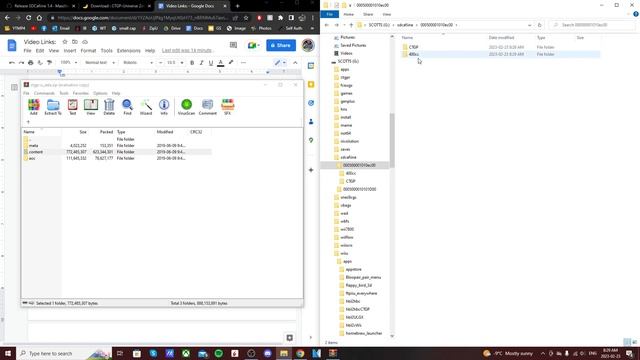Open Docs Insert menu
The height and width of the screenshot is (360, 640).
tap(69, 51)
